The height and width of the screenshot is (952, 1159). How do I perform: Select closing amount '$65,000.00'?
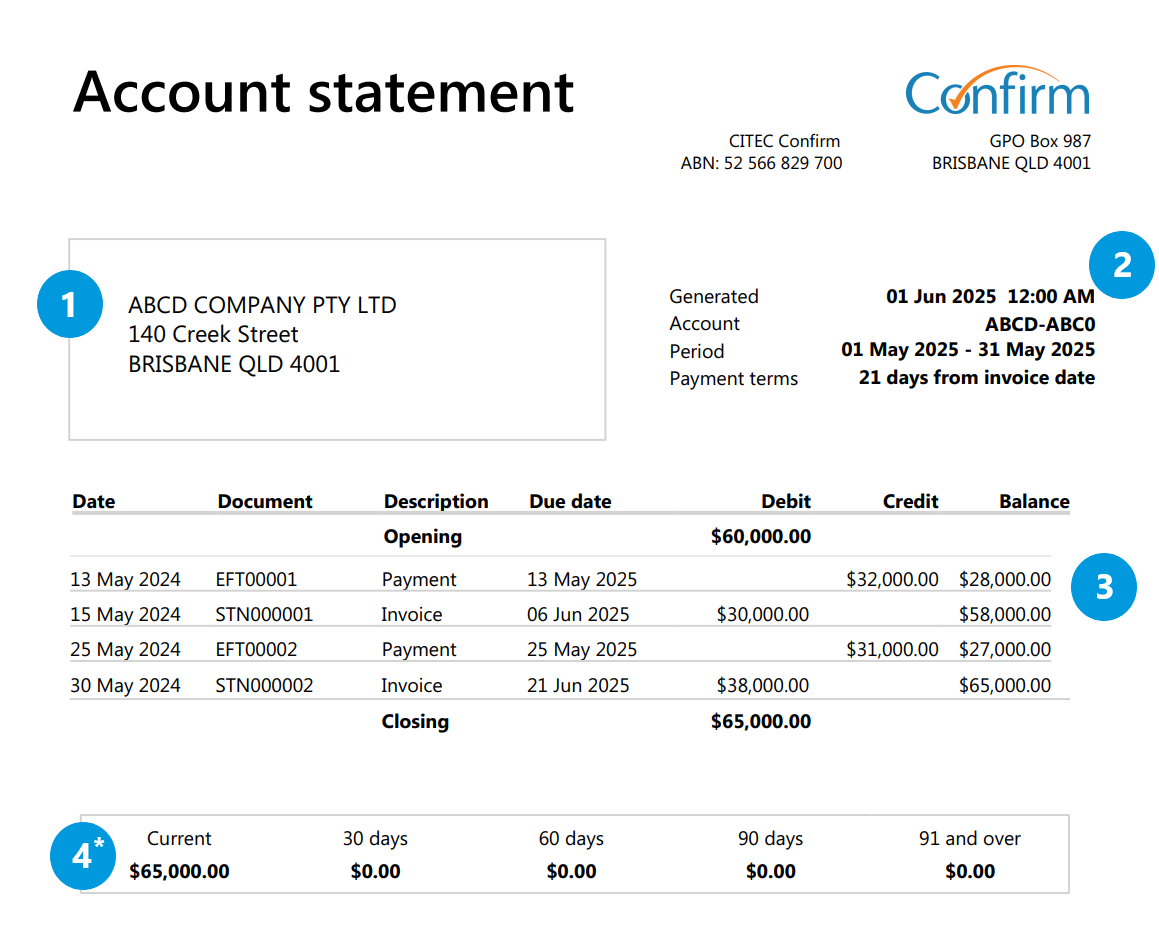761,722
